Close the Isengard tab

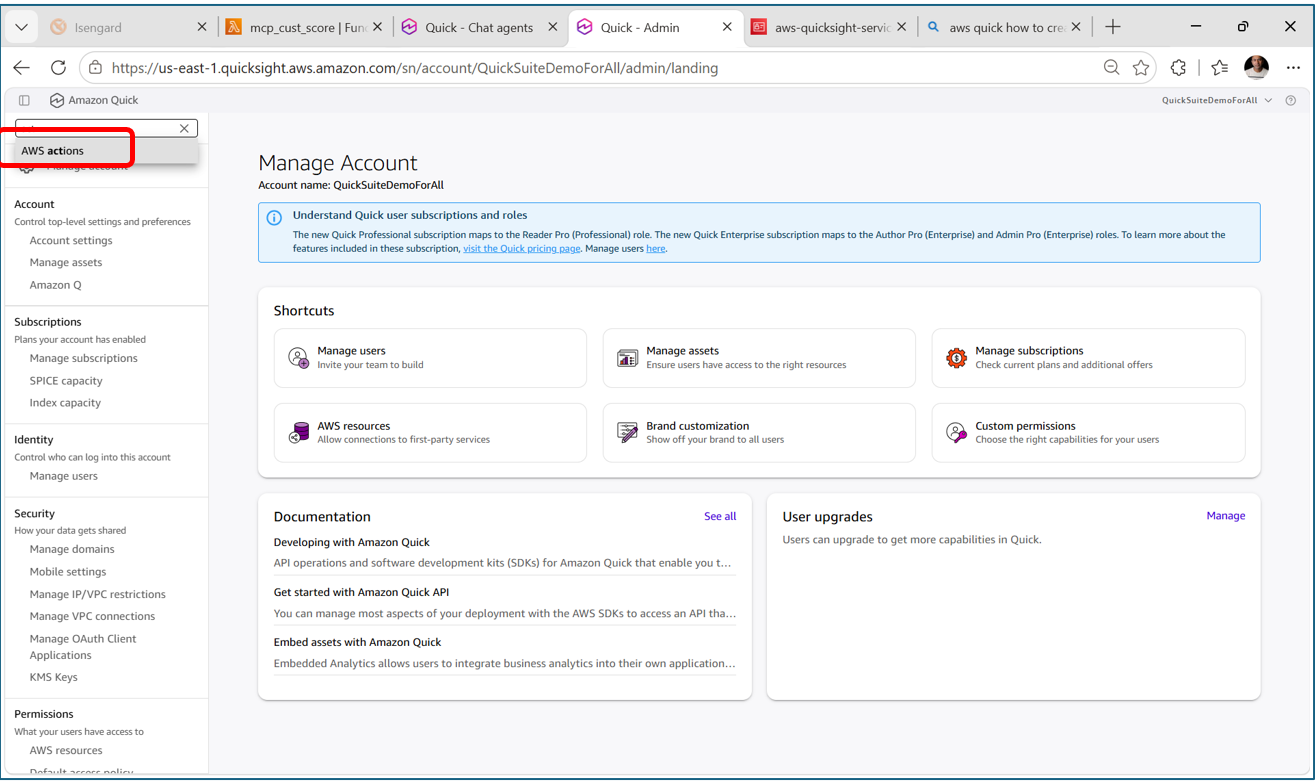202,27
